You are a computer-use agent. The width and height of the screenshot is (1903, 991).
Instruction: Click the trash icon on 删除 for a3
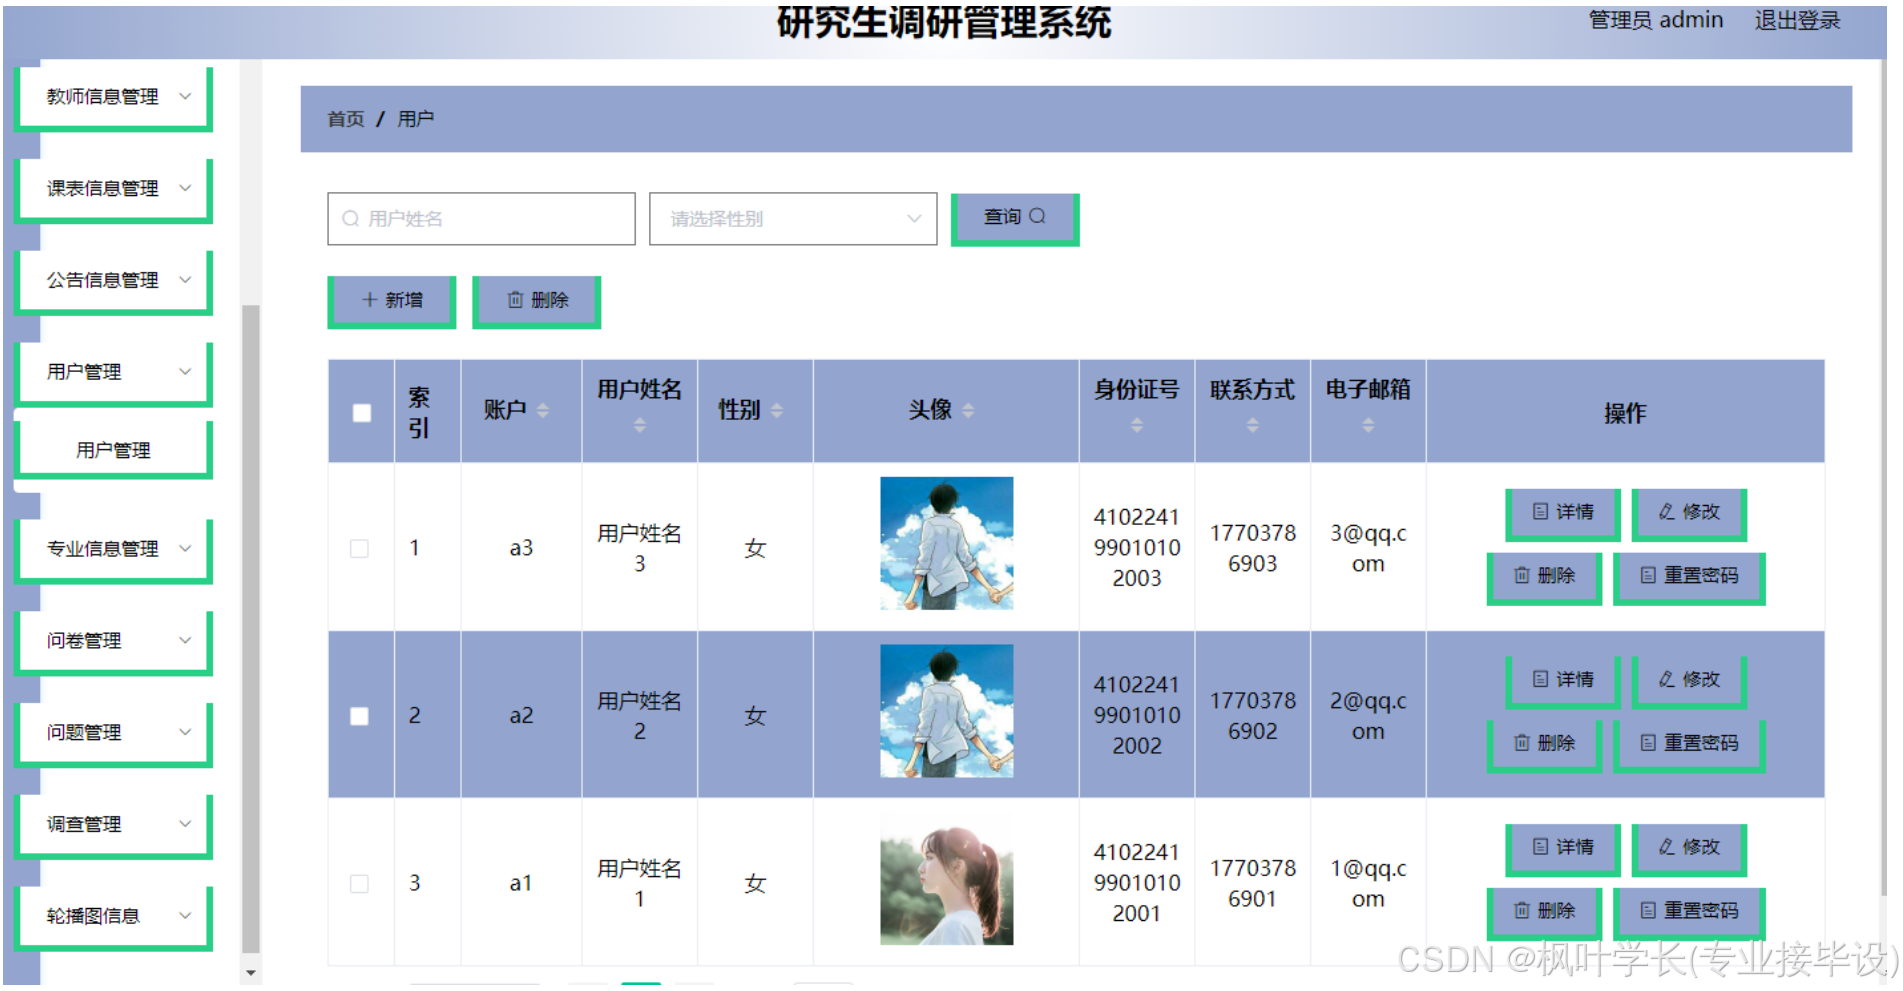(x=1522, y=576)
